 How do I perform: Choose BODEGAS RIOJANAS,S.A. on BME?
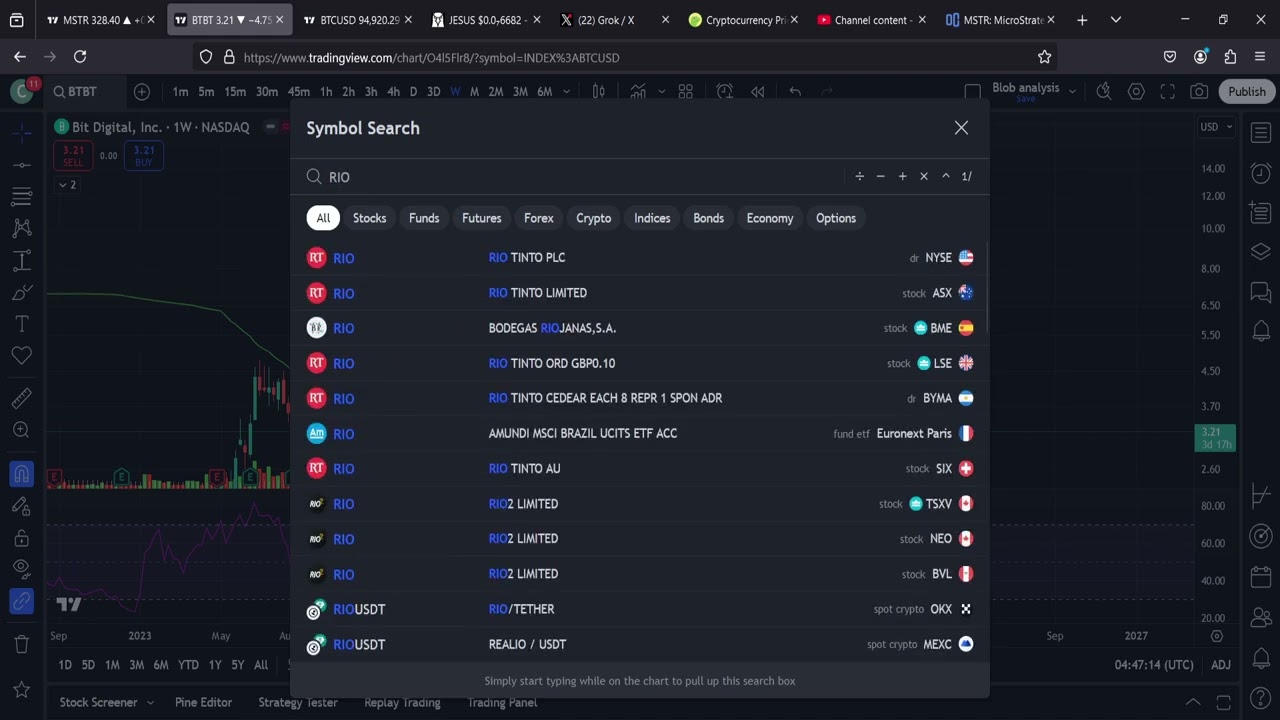(640, 328)
